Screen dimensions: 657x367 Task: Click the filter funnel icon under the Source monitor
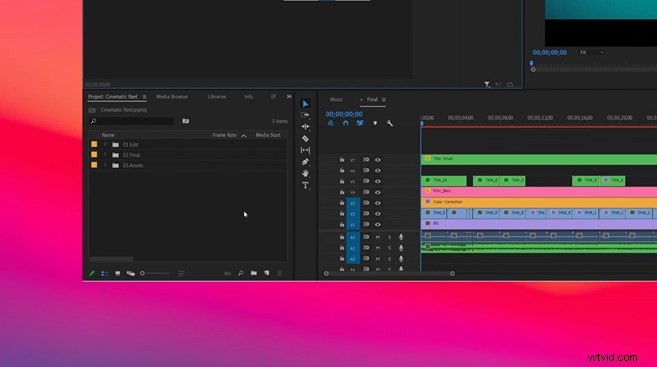(x=487, y=84)
